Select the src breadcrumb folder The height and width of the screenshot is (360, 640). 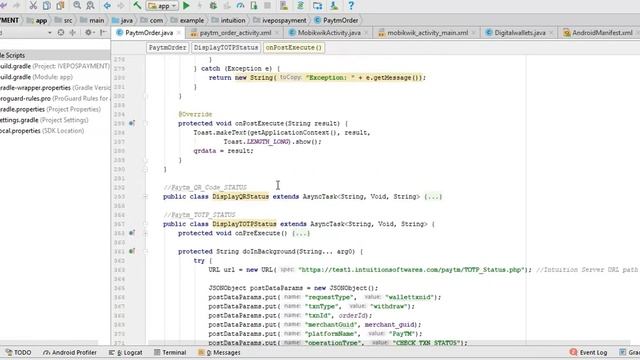(64, 20)
